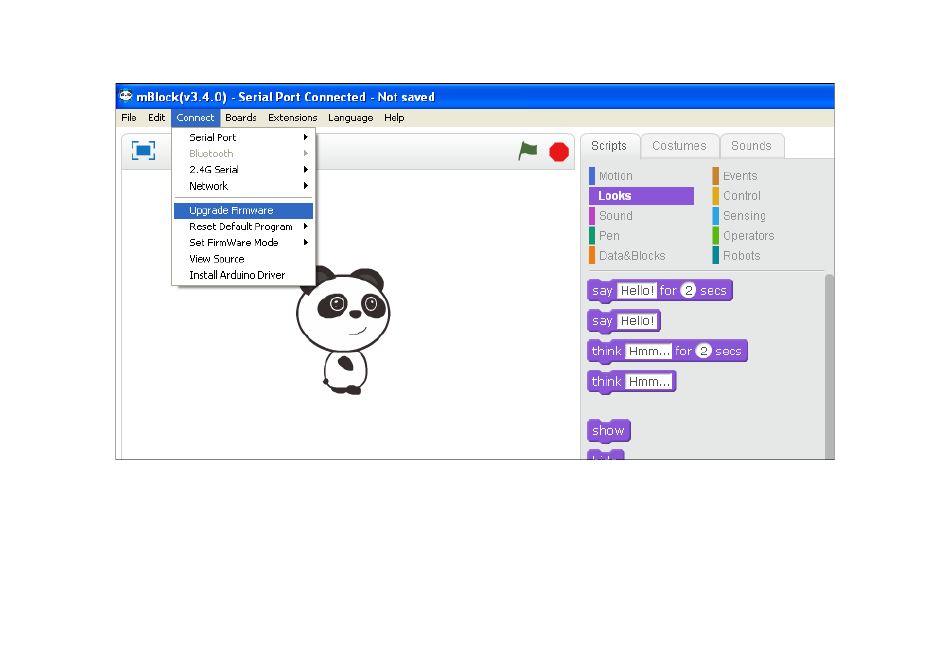Click the mBlock panda logo in the title bar
Screen dimensions: 950x654
pos(125,96)
